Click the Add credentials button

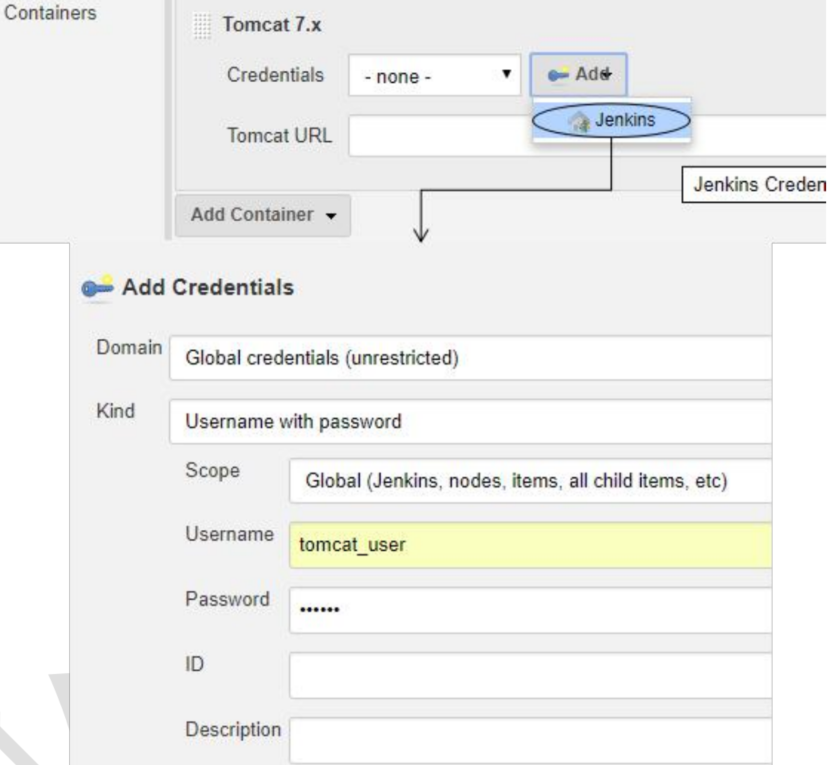point(579,75)
